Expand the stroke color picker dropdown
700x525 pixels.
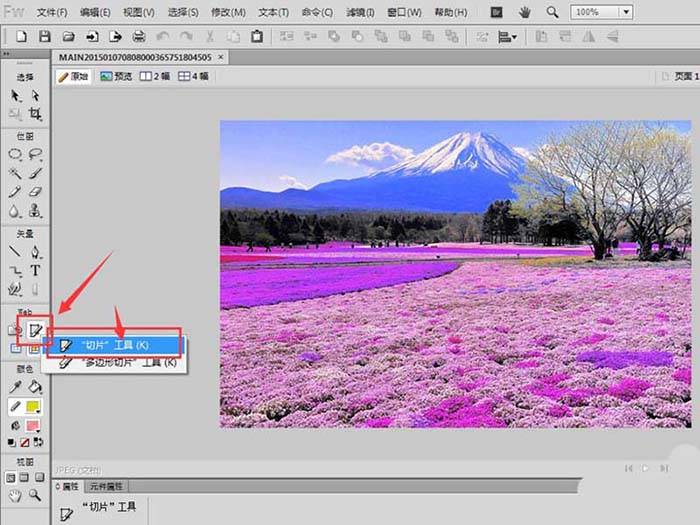[x=36, y=407]
